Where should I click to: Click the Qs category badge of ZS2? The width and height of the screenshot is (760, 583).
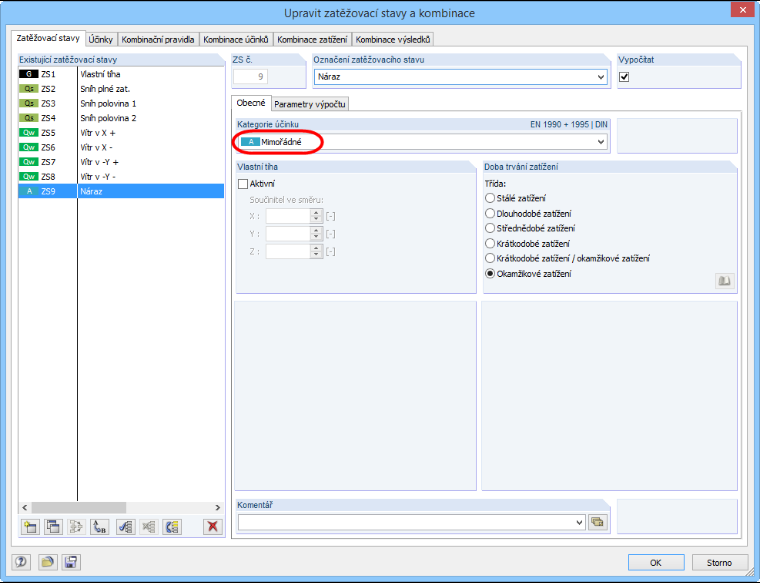click(x=29, y=89)
